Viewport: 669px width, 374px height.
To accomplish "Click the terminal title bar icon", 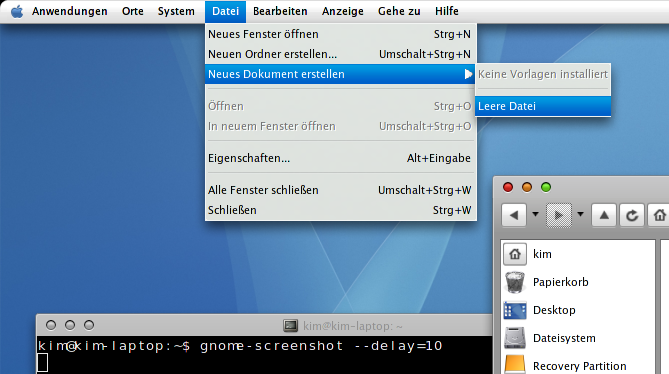I will [x=291, y=326].
